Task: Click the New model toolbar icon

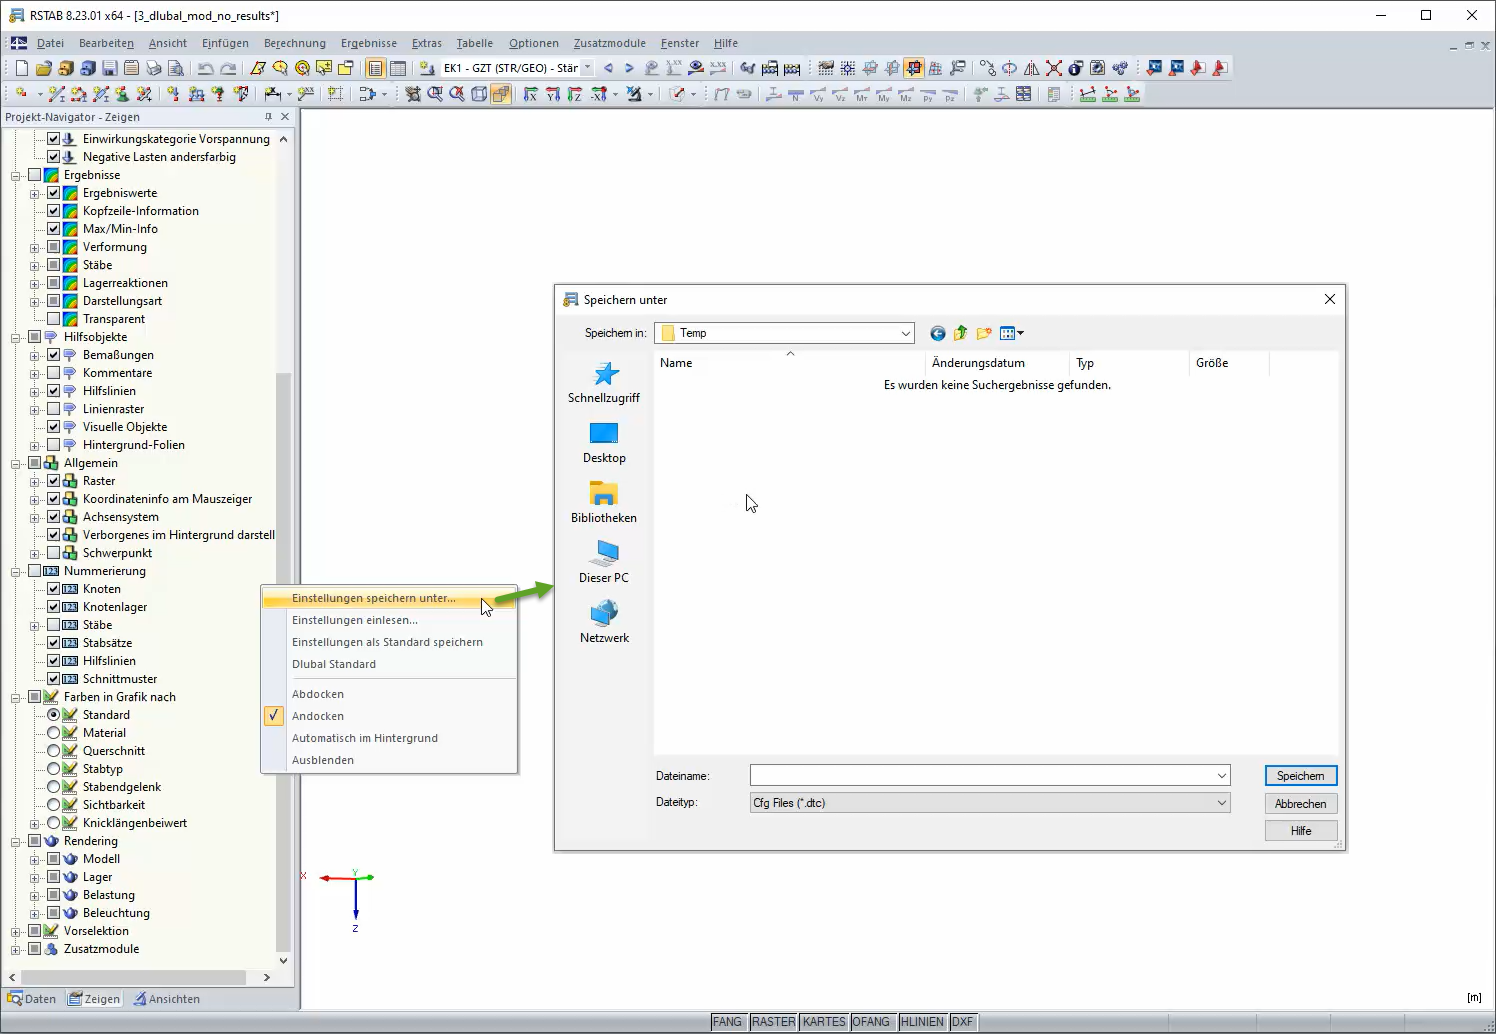Action: [22, 68]
